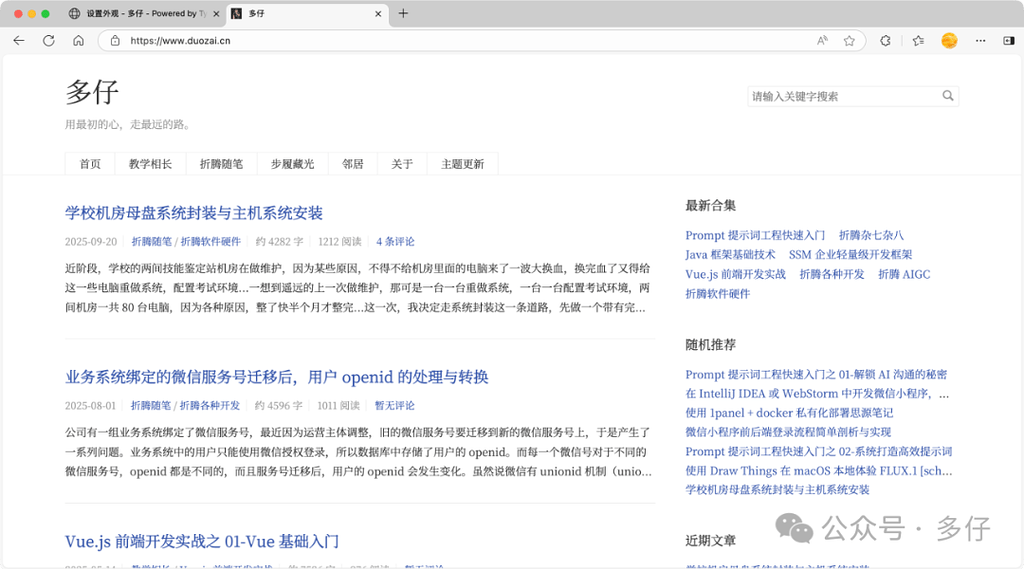Open article 学校机房母盘系统封装与主机系统安装 from main list
The image size is (1024, 569).
[x=194, y=213]
